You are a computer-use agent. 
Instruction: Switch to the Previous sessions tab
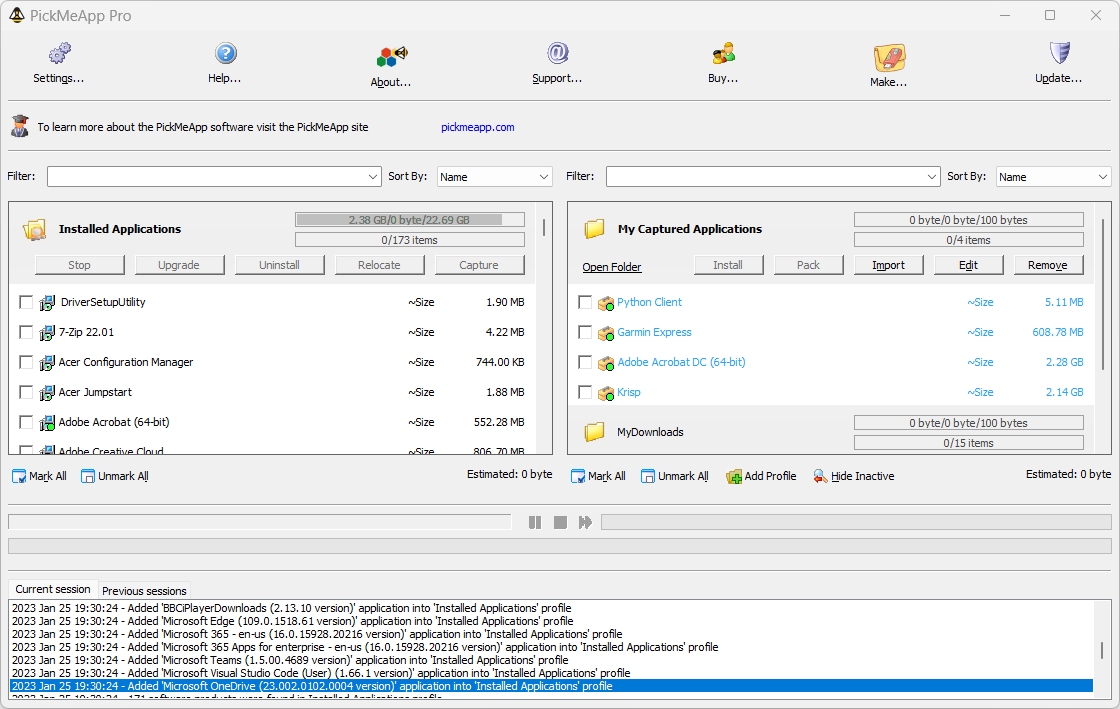click(x=143, y=590)
